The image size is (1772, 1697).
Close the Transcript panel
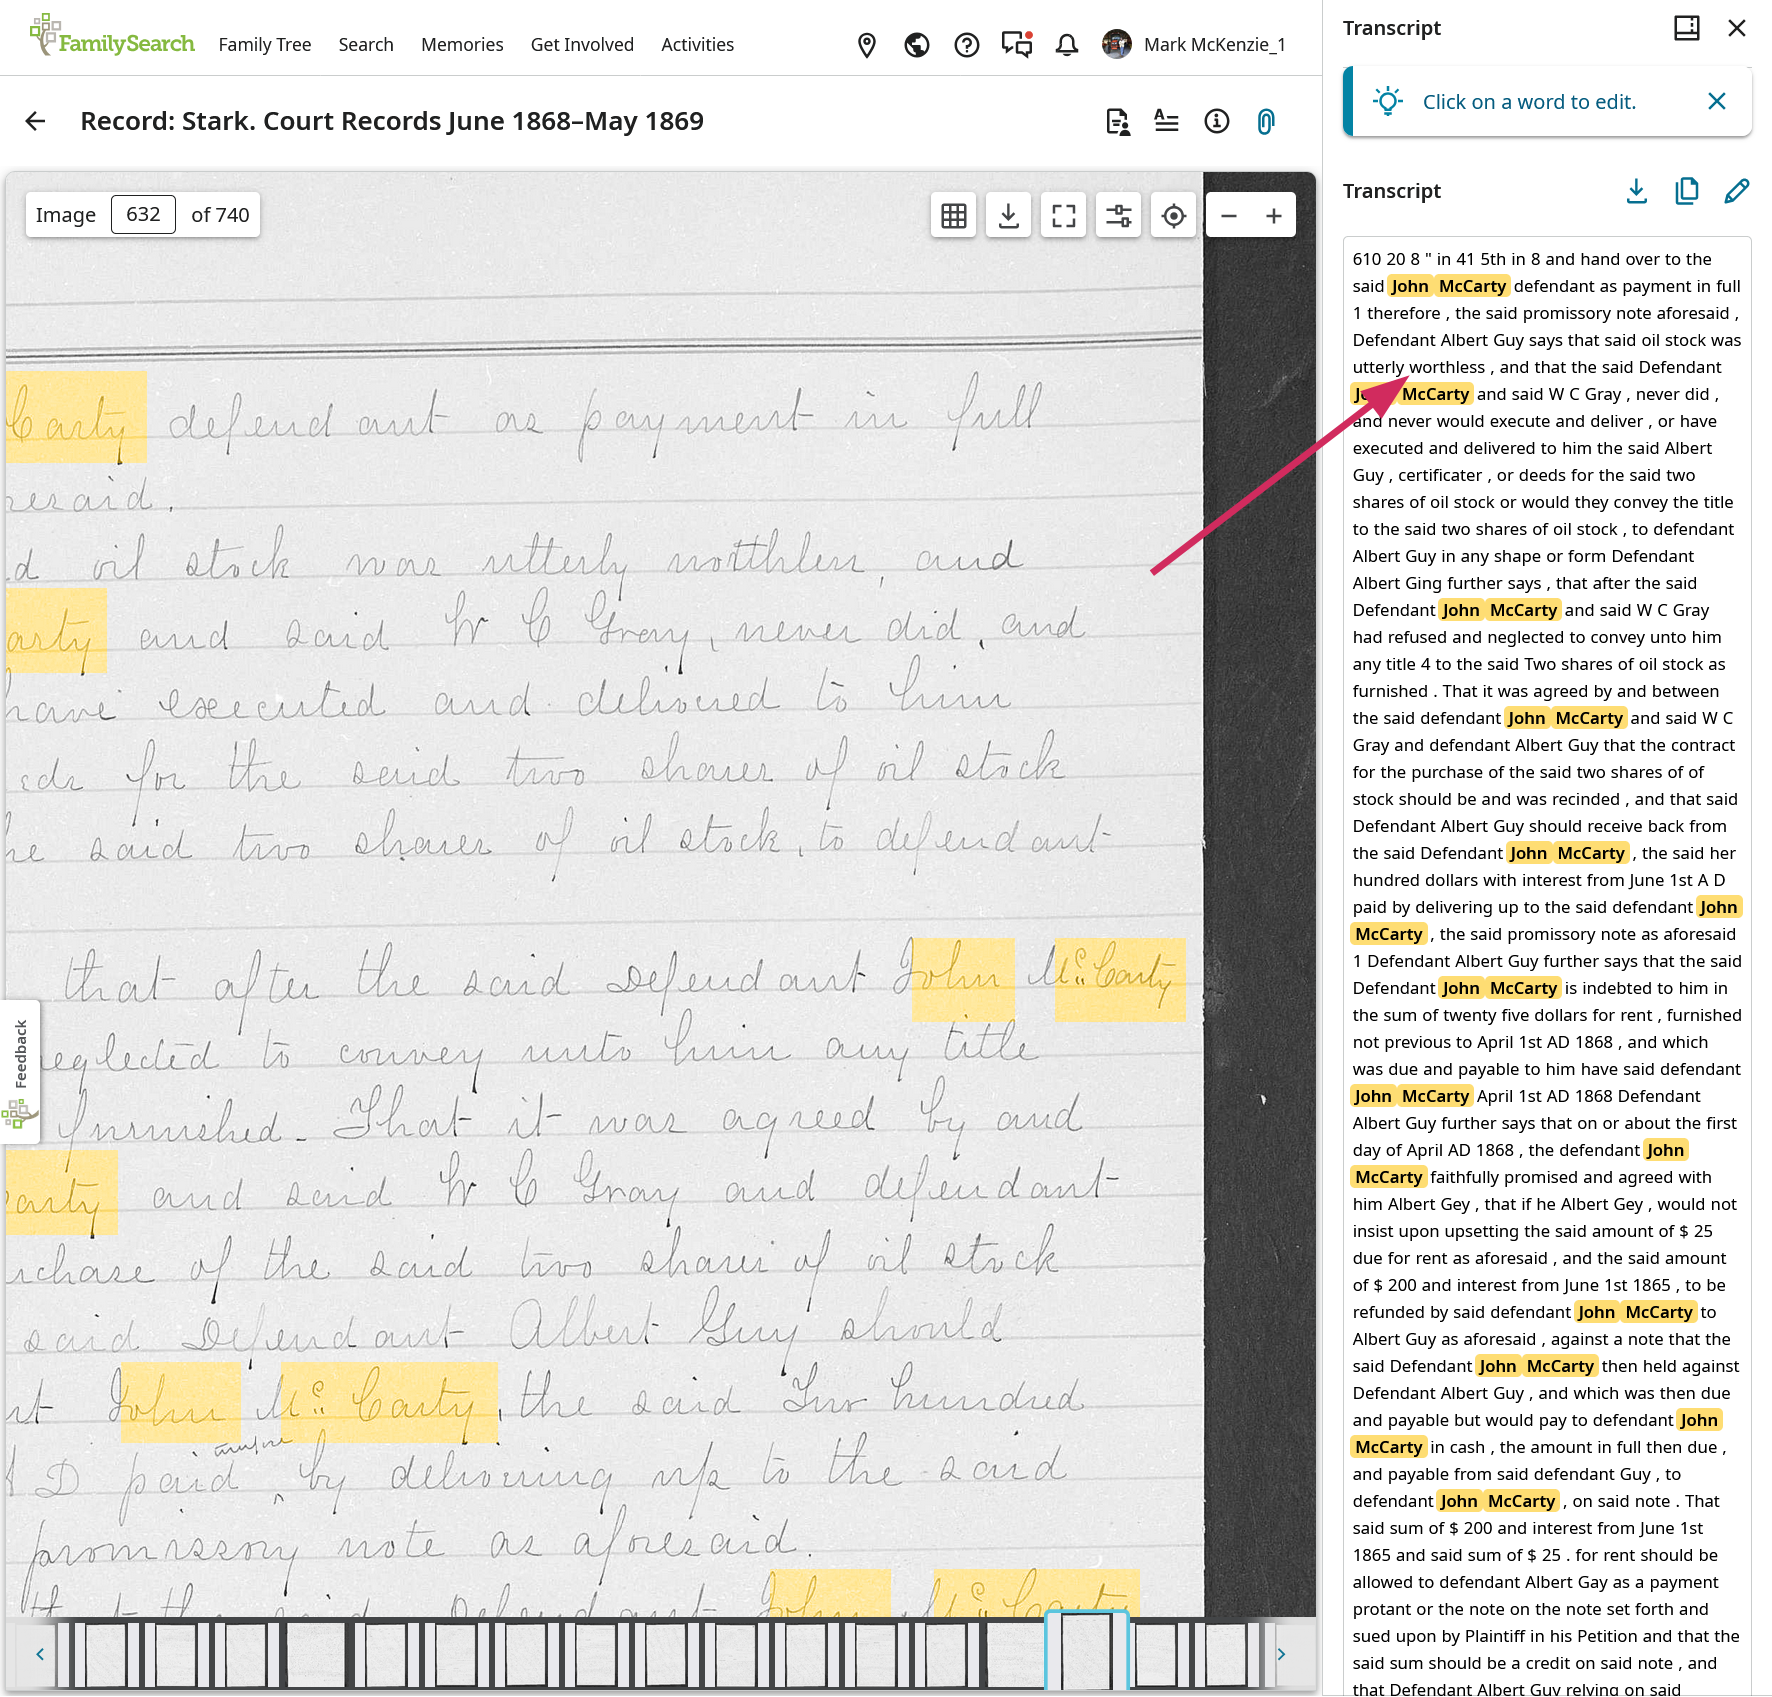click(x=1737, y=28)
